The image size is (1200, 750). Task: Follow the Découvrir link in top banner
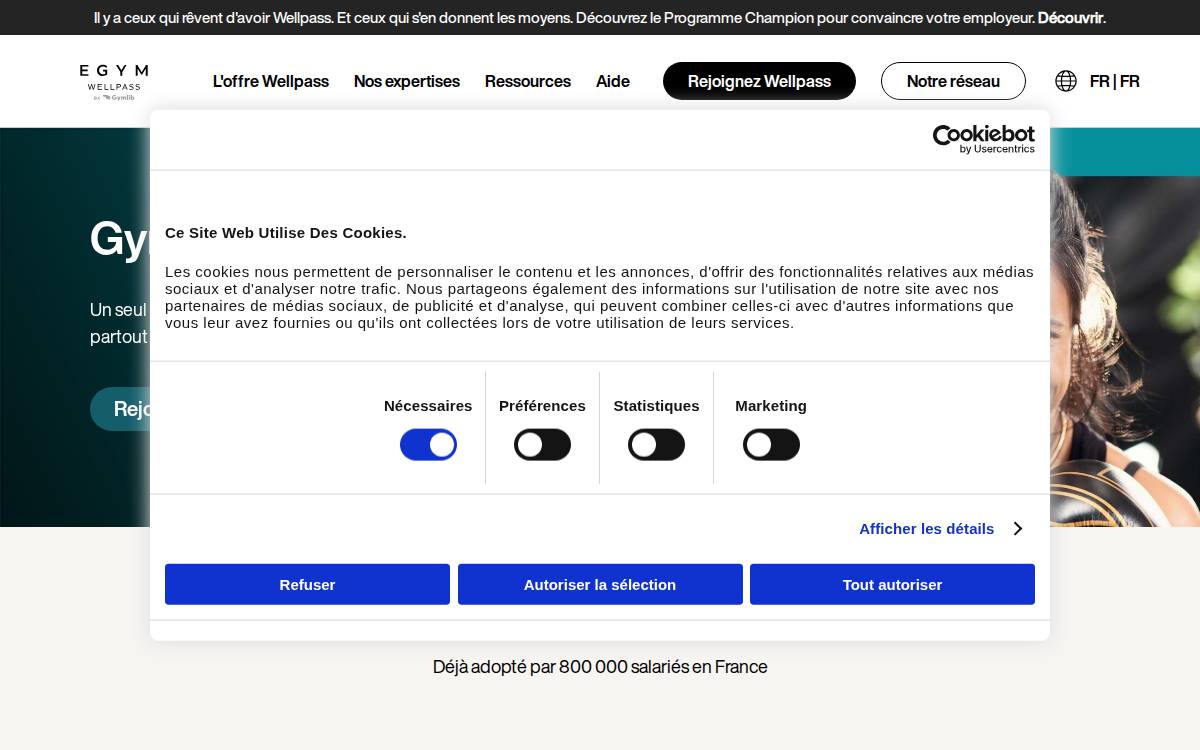[1070, 18]
